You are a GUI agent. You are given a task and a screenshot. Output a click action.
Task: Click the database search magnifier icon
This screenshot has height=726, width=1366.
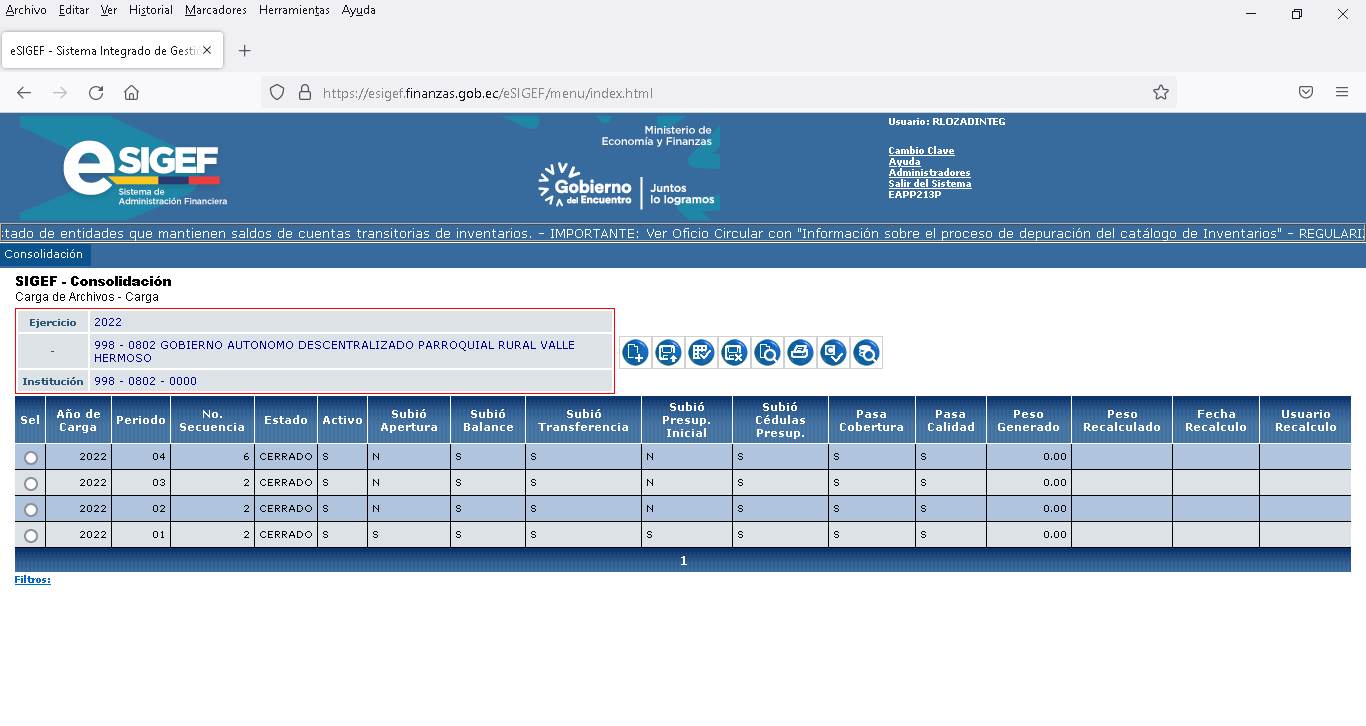pos(866,352)
